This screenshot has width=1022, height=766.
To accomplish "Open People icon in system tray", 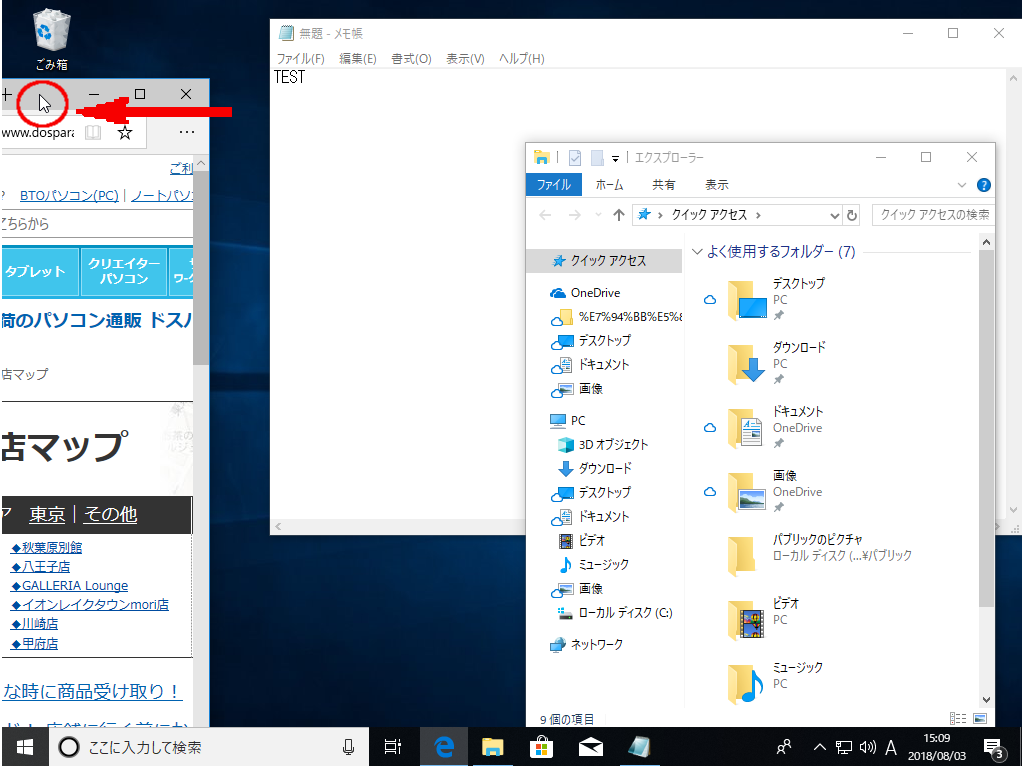I will point(784,747).
